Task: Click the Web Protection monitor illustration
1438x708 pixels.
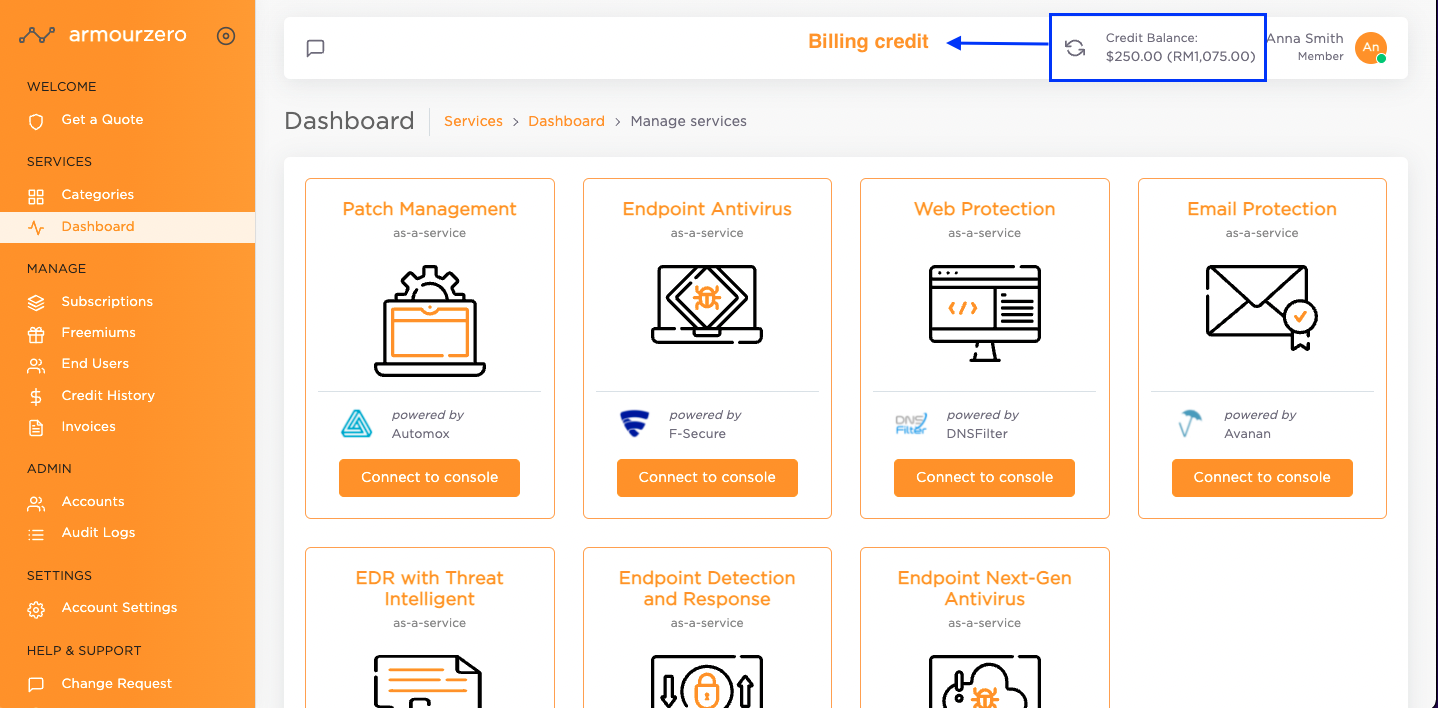Action: [x=985, y=313]
